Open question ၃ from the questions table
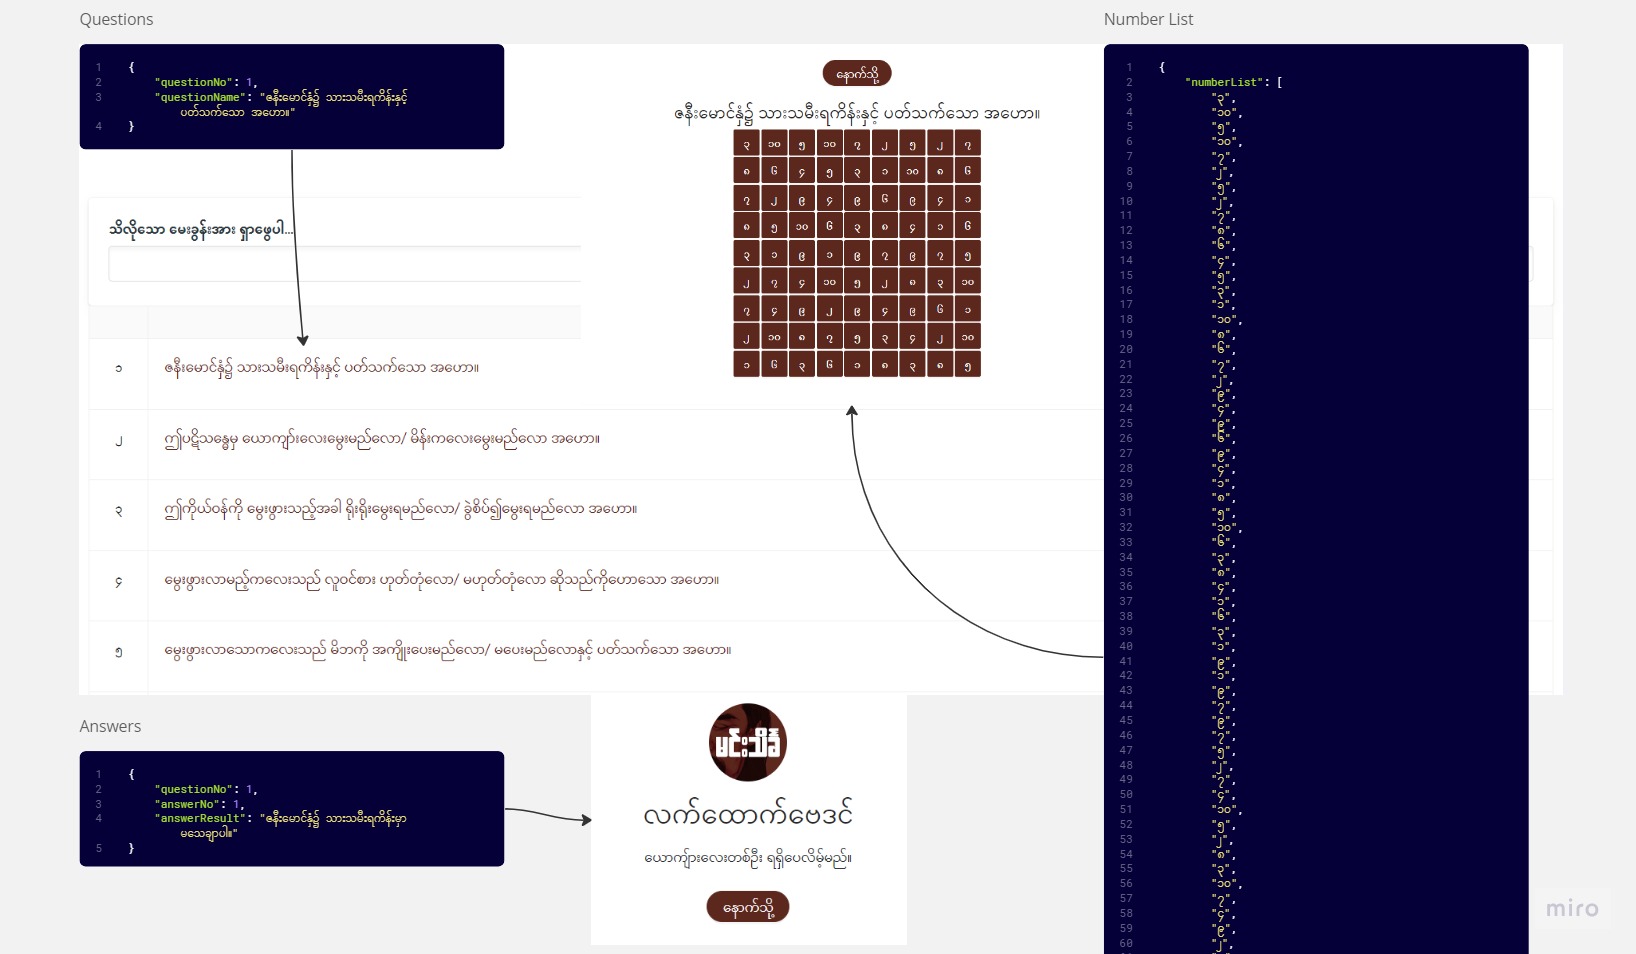 [x=400, y=509]
